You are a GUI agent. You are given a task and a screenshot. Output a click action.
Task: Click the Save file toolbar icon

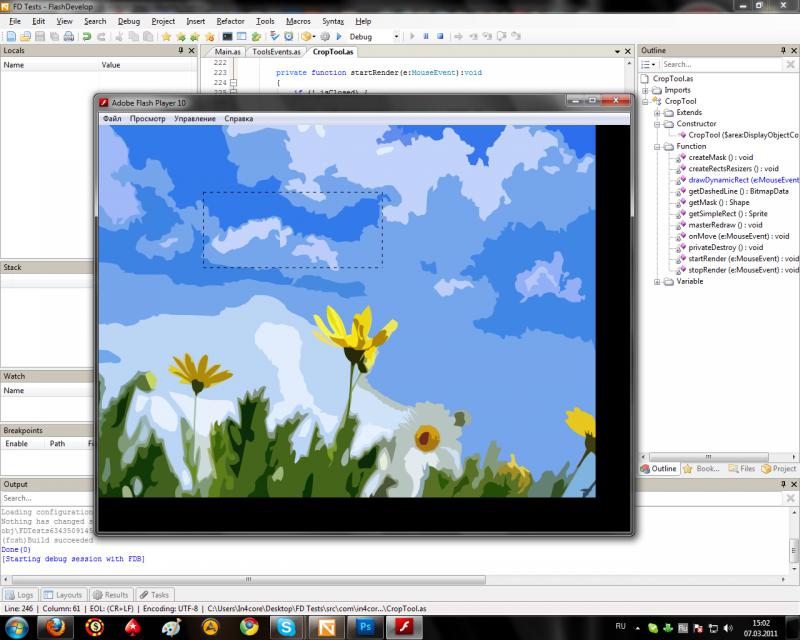tap(40, 36)
